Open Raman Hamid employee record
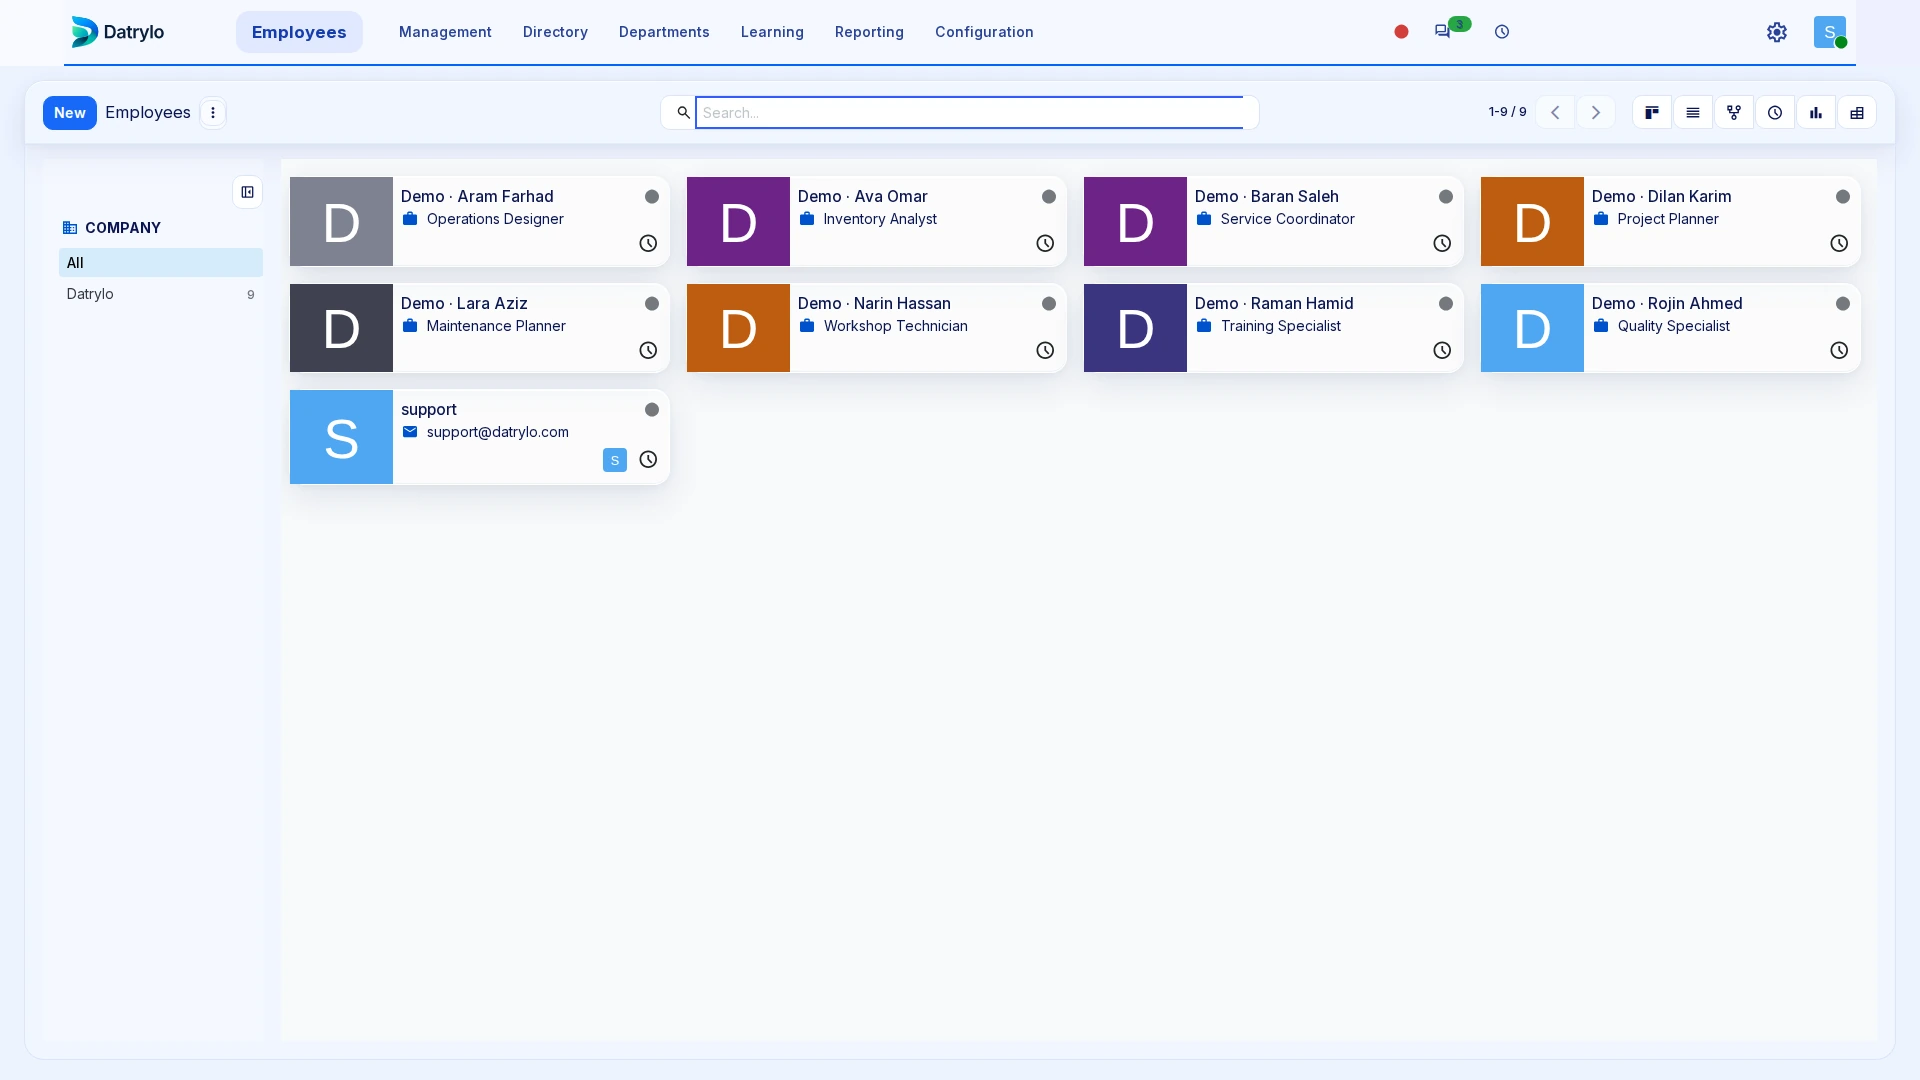The height and width of the screenshot is (1080, 1920). 1273,328
